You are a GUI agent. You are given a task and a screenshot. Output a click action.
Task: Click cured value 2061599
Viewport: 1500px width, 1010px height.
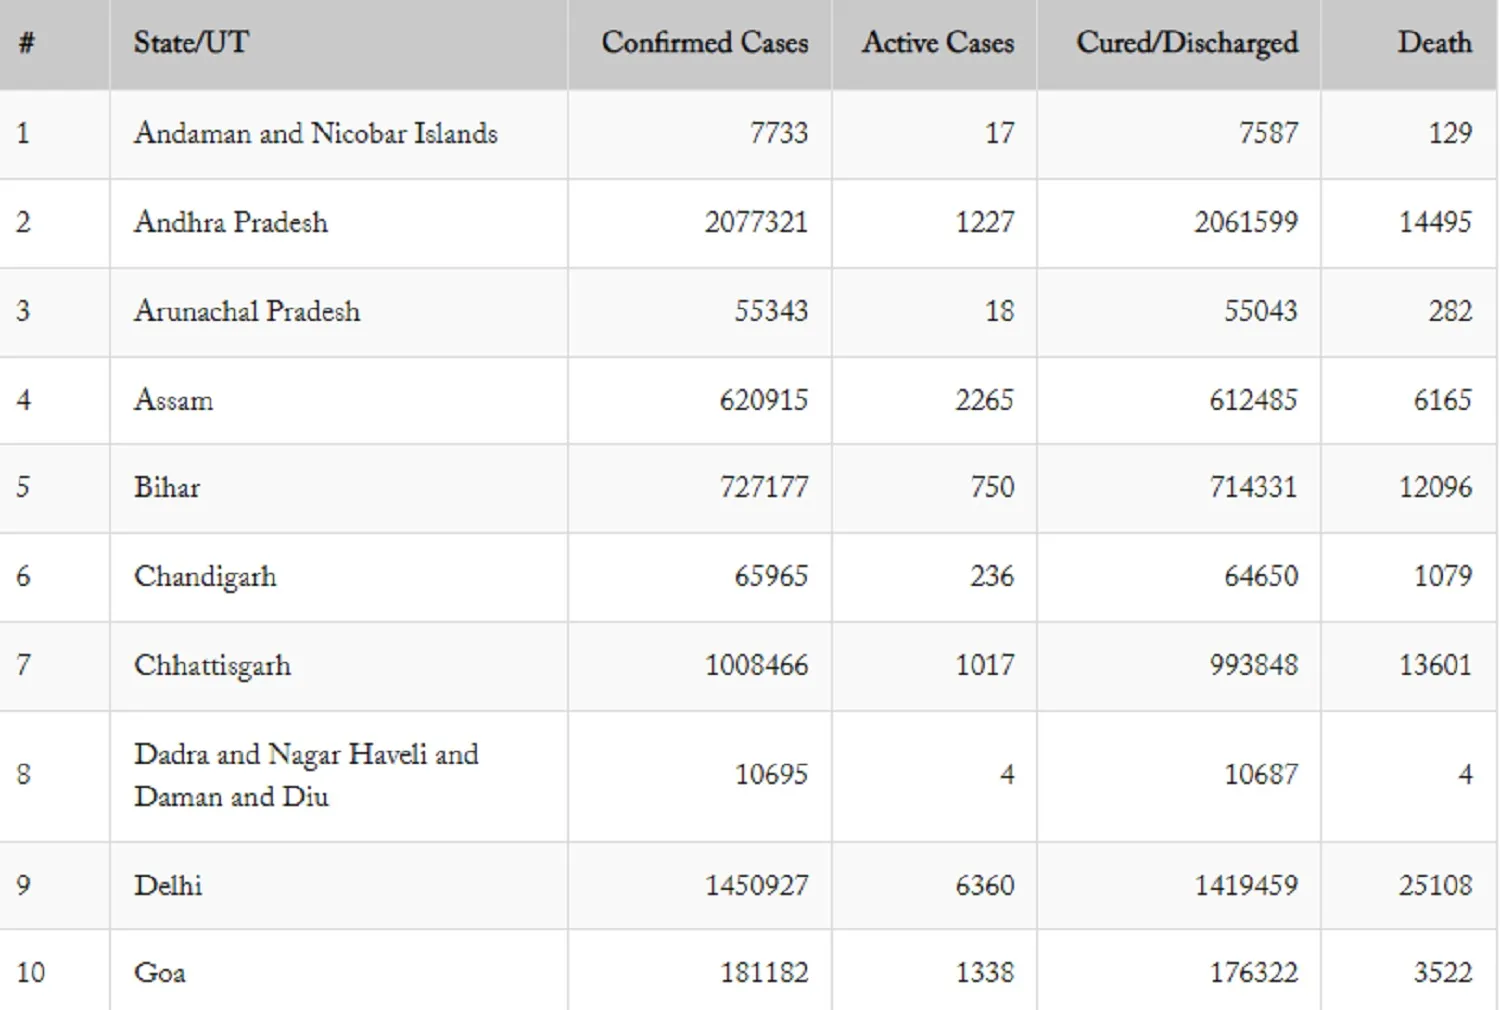click(x=1246, y=222)
